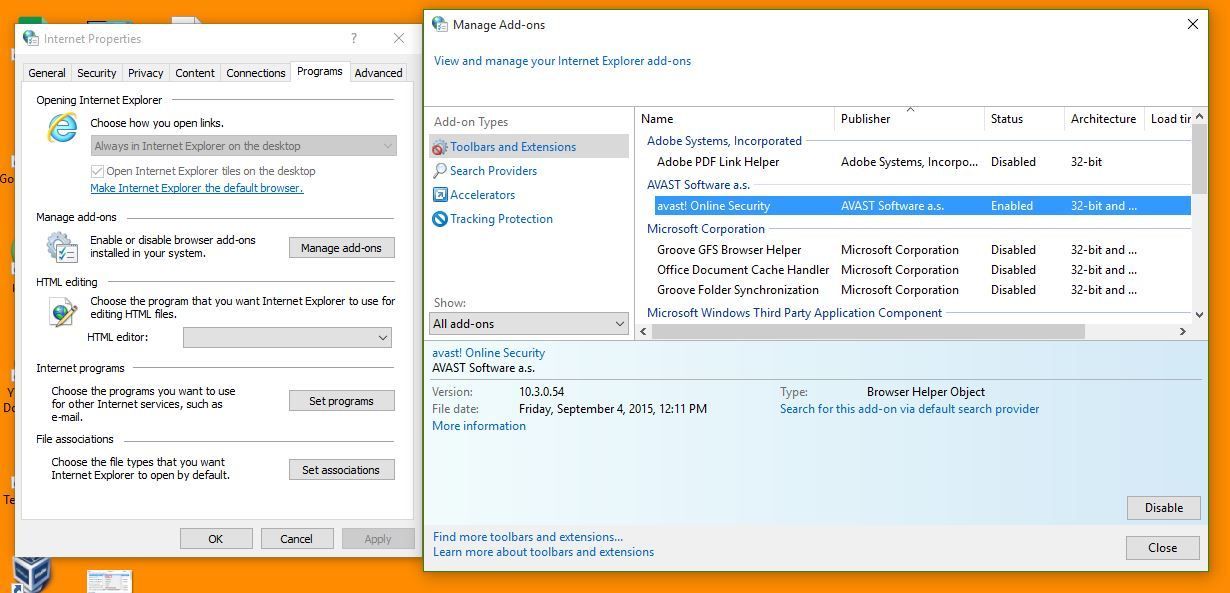1230x593 pixels.
Task: Click the HTML editing globe pencil icon
Action: point(62,312)
